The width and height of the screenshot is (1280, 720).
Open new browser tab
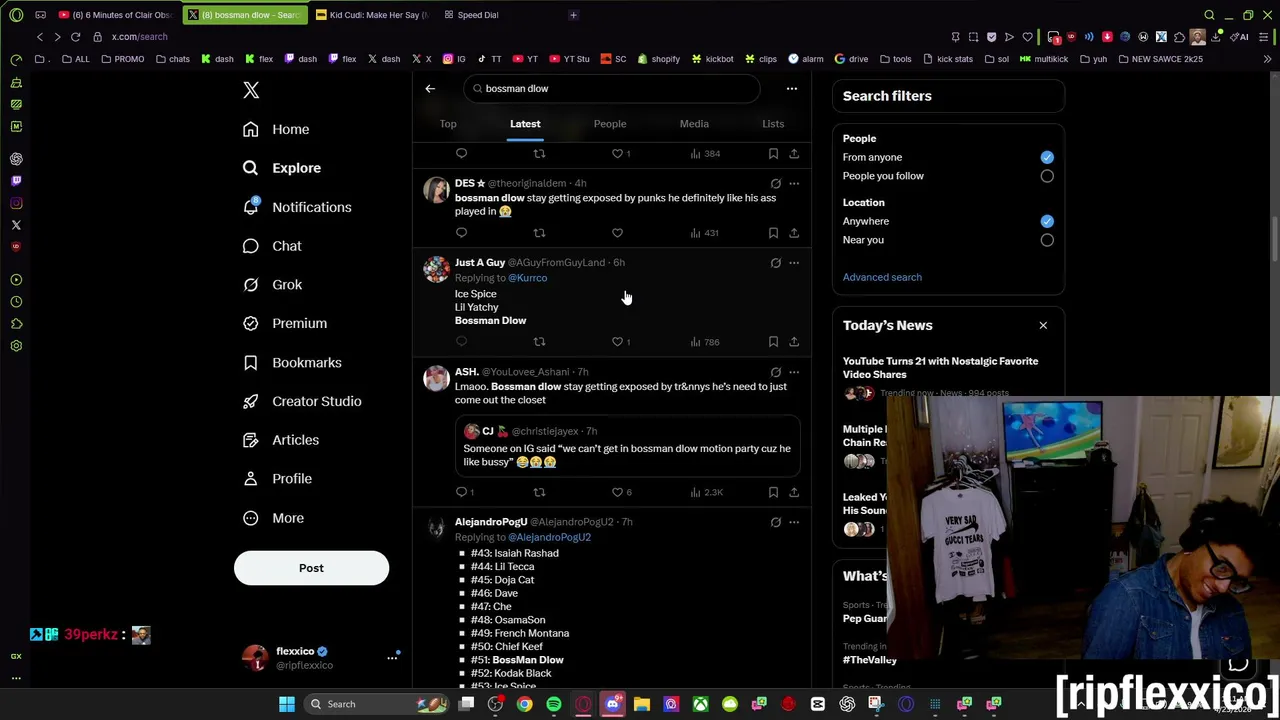pos(573,15)
